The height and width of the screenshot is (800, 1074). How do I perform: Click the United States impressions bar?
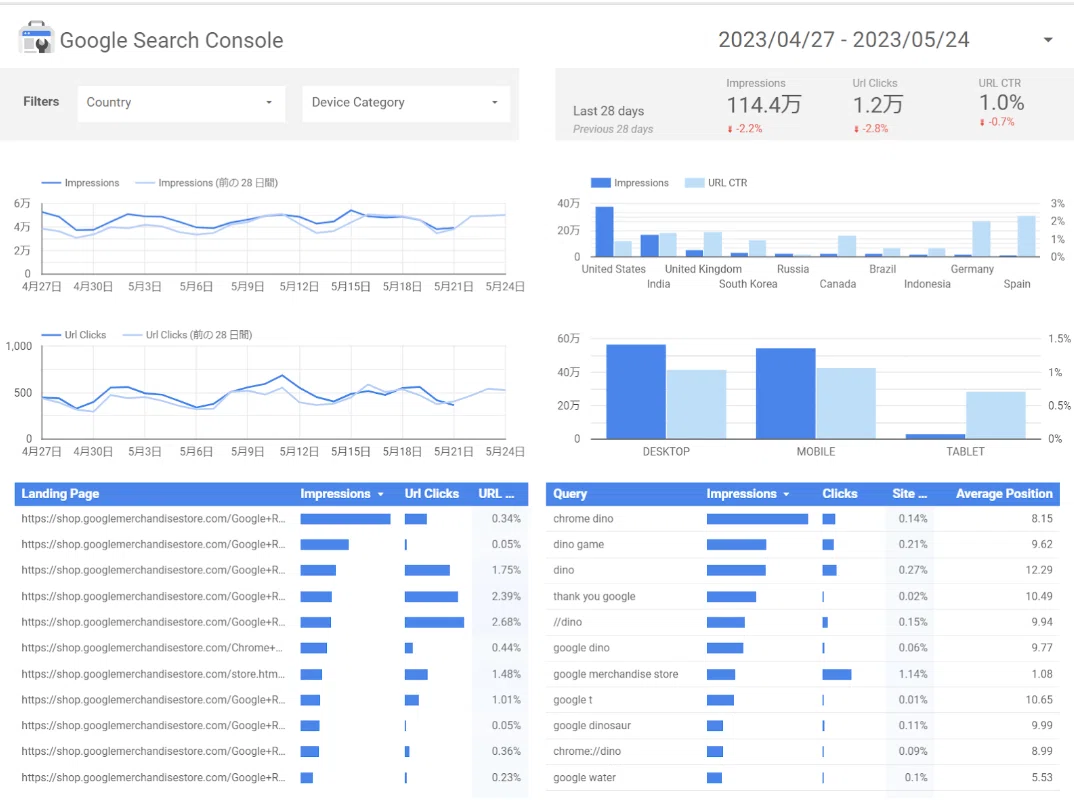point(604,232)
